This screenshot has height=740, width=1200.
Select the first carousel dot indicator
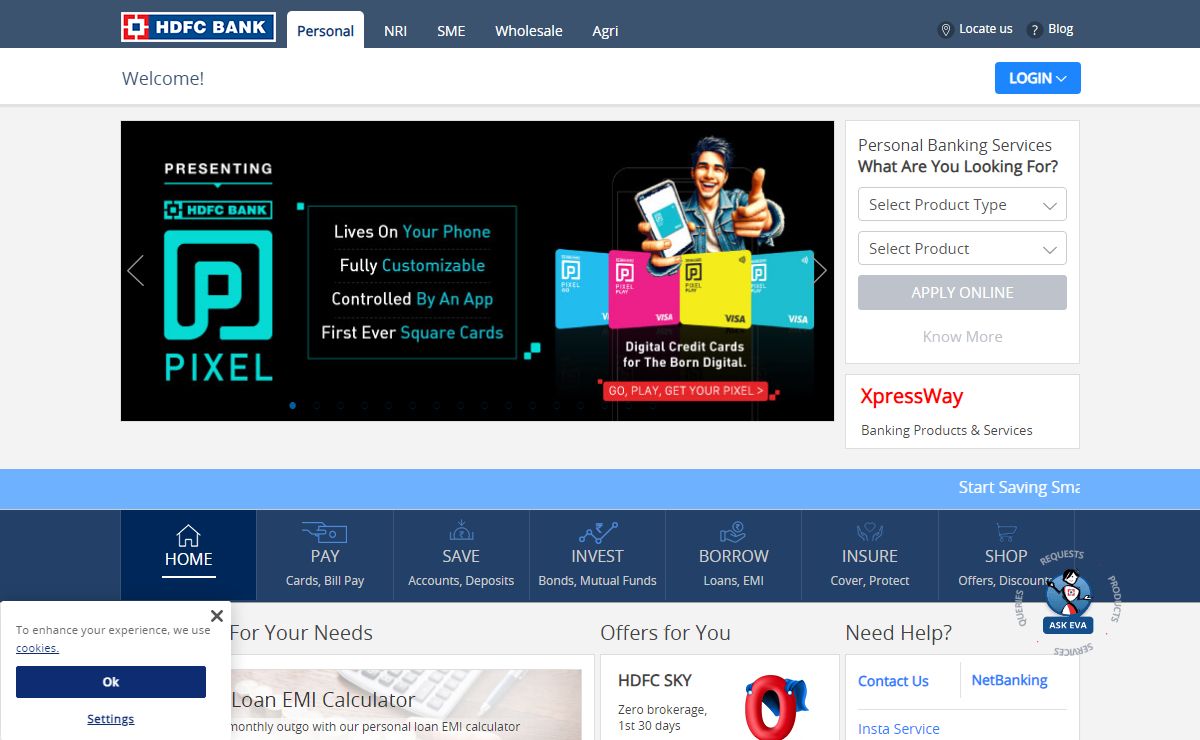(x=293, y=406)
